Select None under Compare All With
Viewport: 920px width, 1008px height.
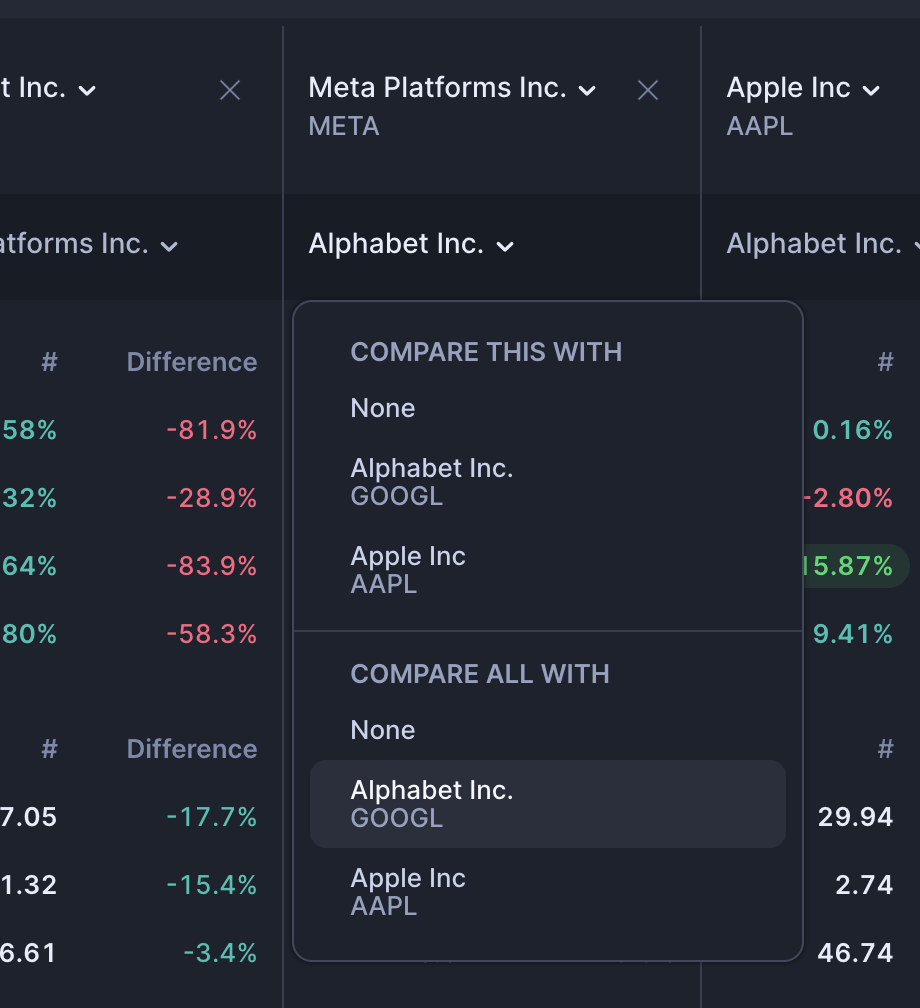click(548, 730)
